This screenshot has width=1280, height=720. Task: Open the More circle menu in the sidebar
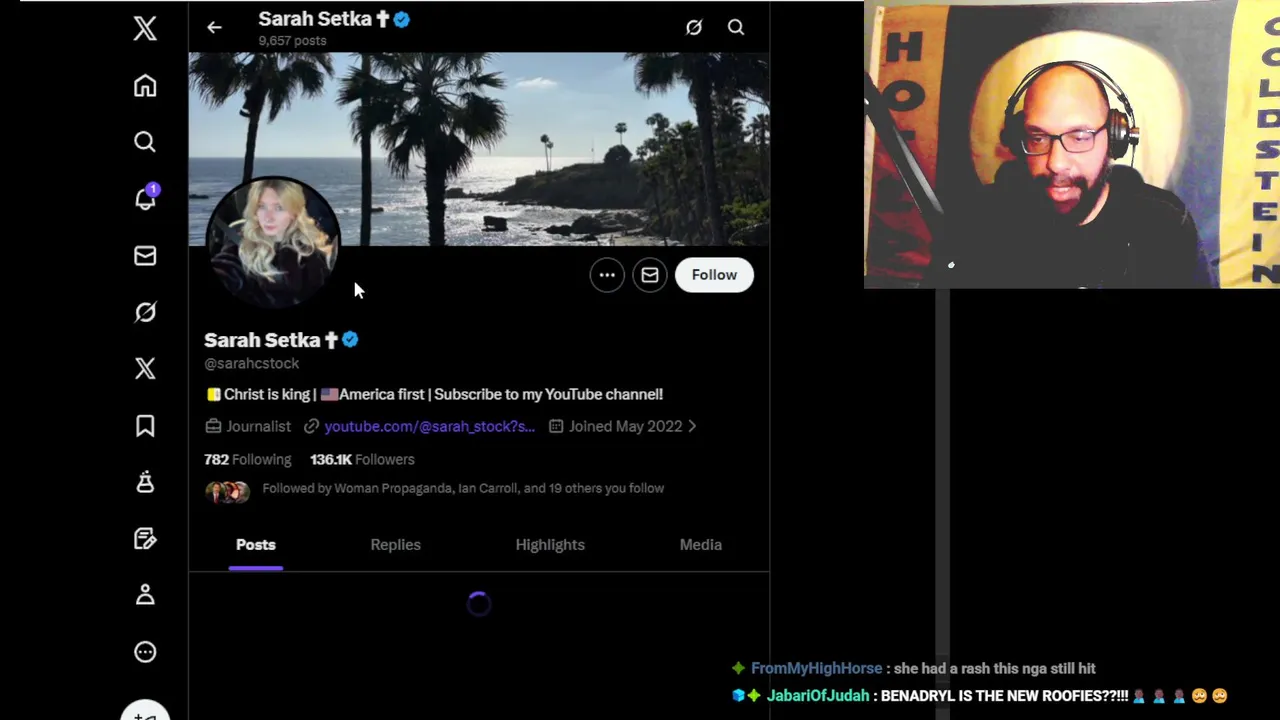(x=145, y=652)
